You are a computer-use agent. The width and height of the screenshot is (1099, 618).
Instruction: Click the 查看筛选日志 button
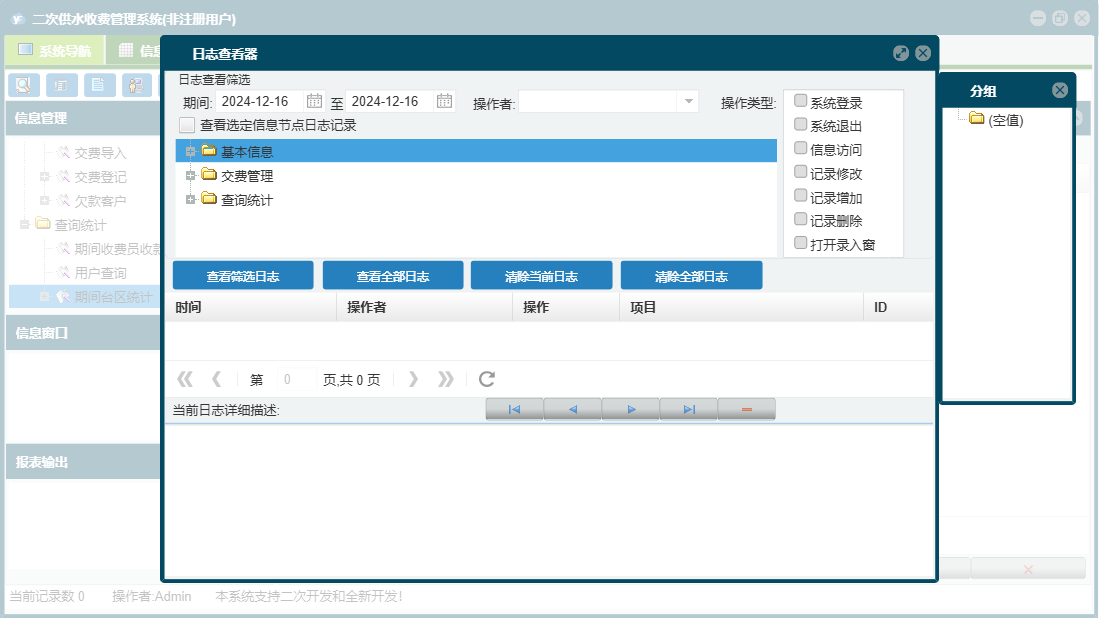(243, 275)
